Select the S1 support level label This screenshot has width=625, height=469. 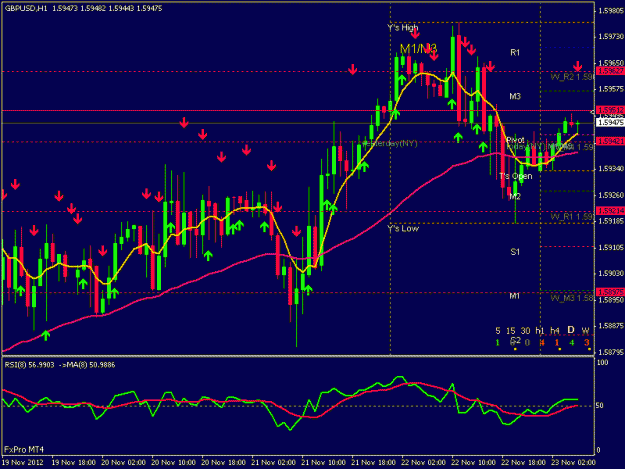click(x=515, y=252)
